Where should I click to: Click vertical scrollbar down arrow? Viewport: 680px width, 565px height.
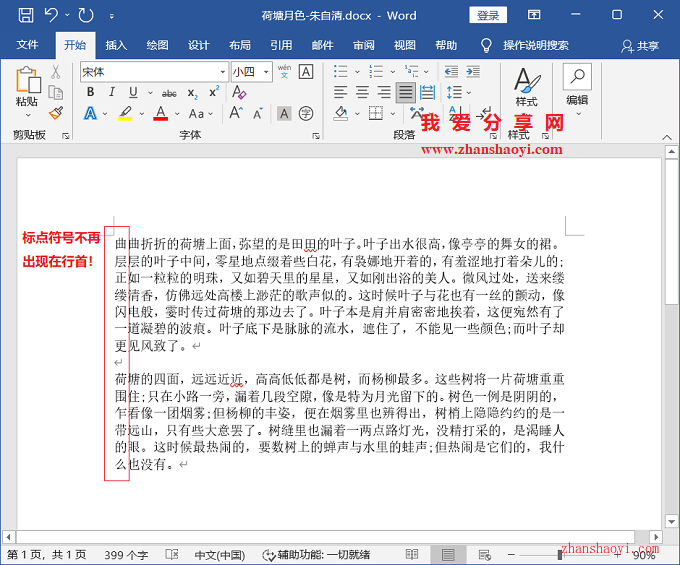(671, 522)
